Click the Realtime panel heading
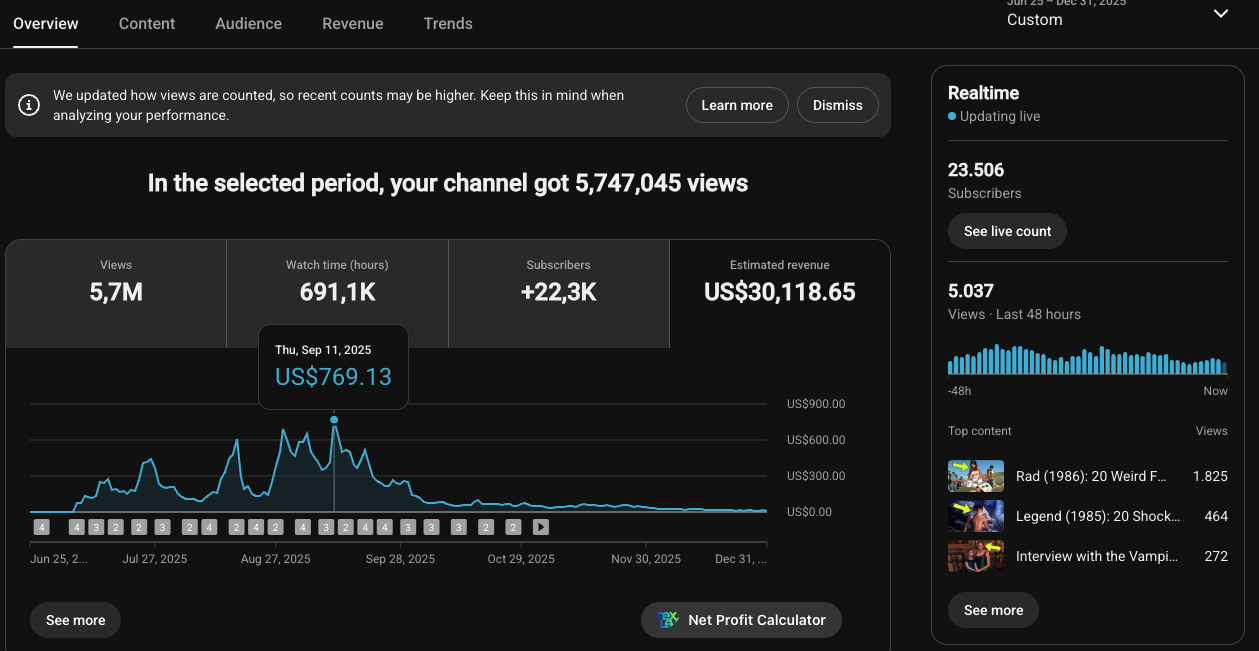1259x651 pixels. (x=983, y=93)
